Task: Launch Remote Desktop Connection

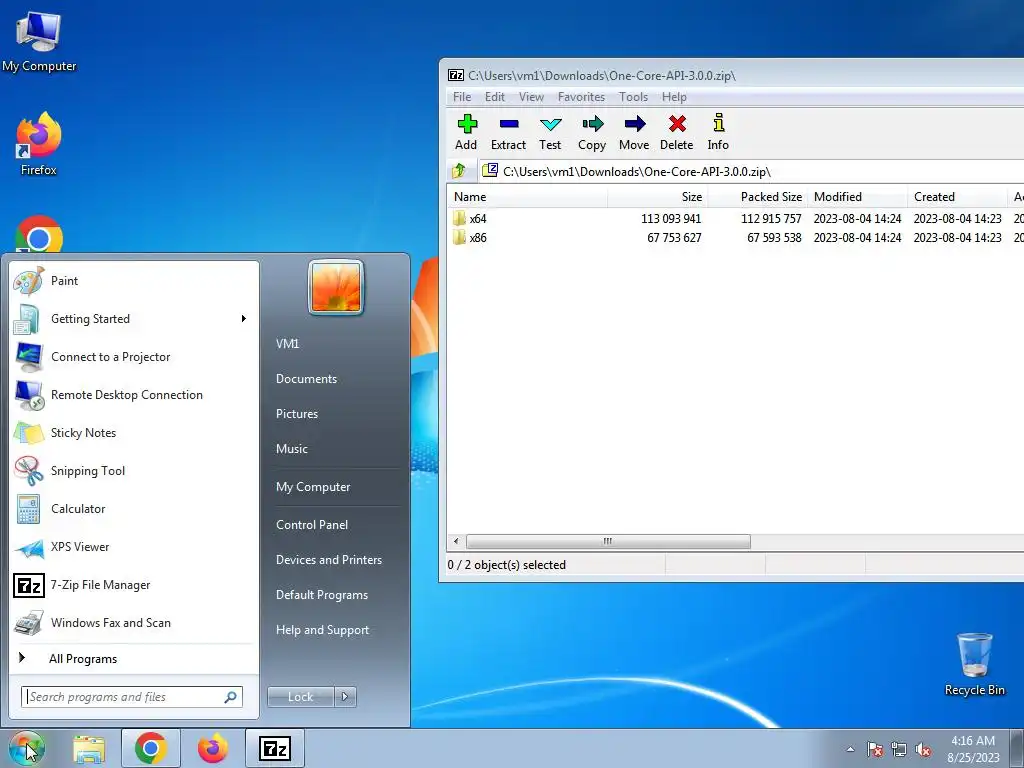Action: pyautogui.click(x=133, y=394)
